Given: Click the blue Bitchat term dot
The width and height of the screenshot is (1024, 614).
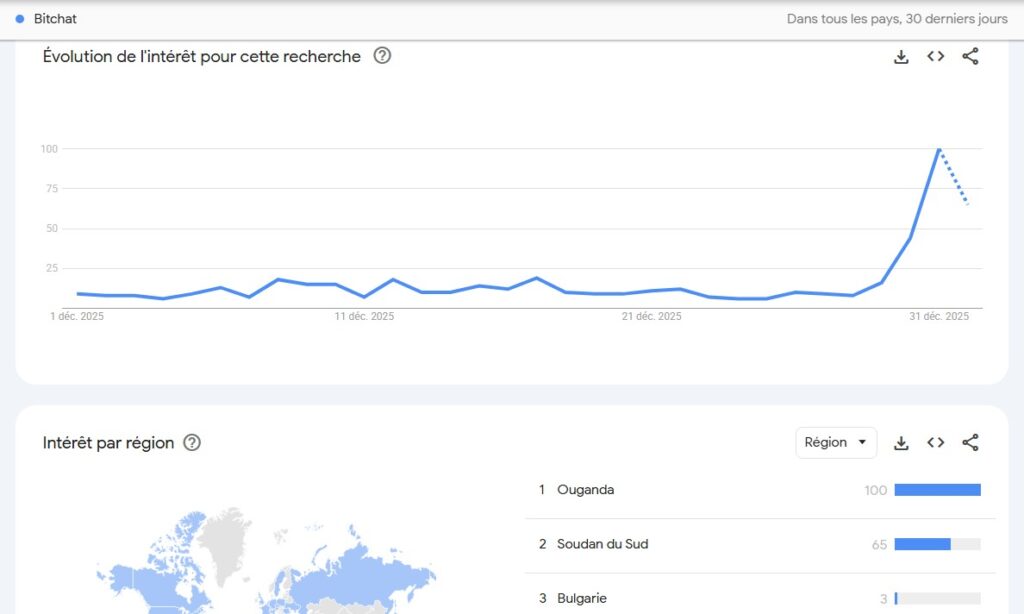Looking at the screenshot, I should tap(20, 19).
